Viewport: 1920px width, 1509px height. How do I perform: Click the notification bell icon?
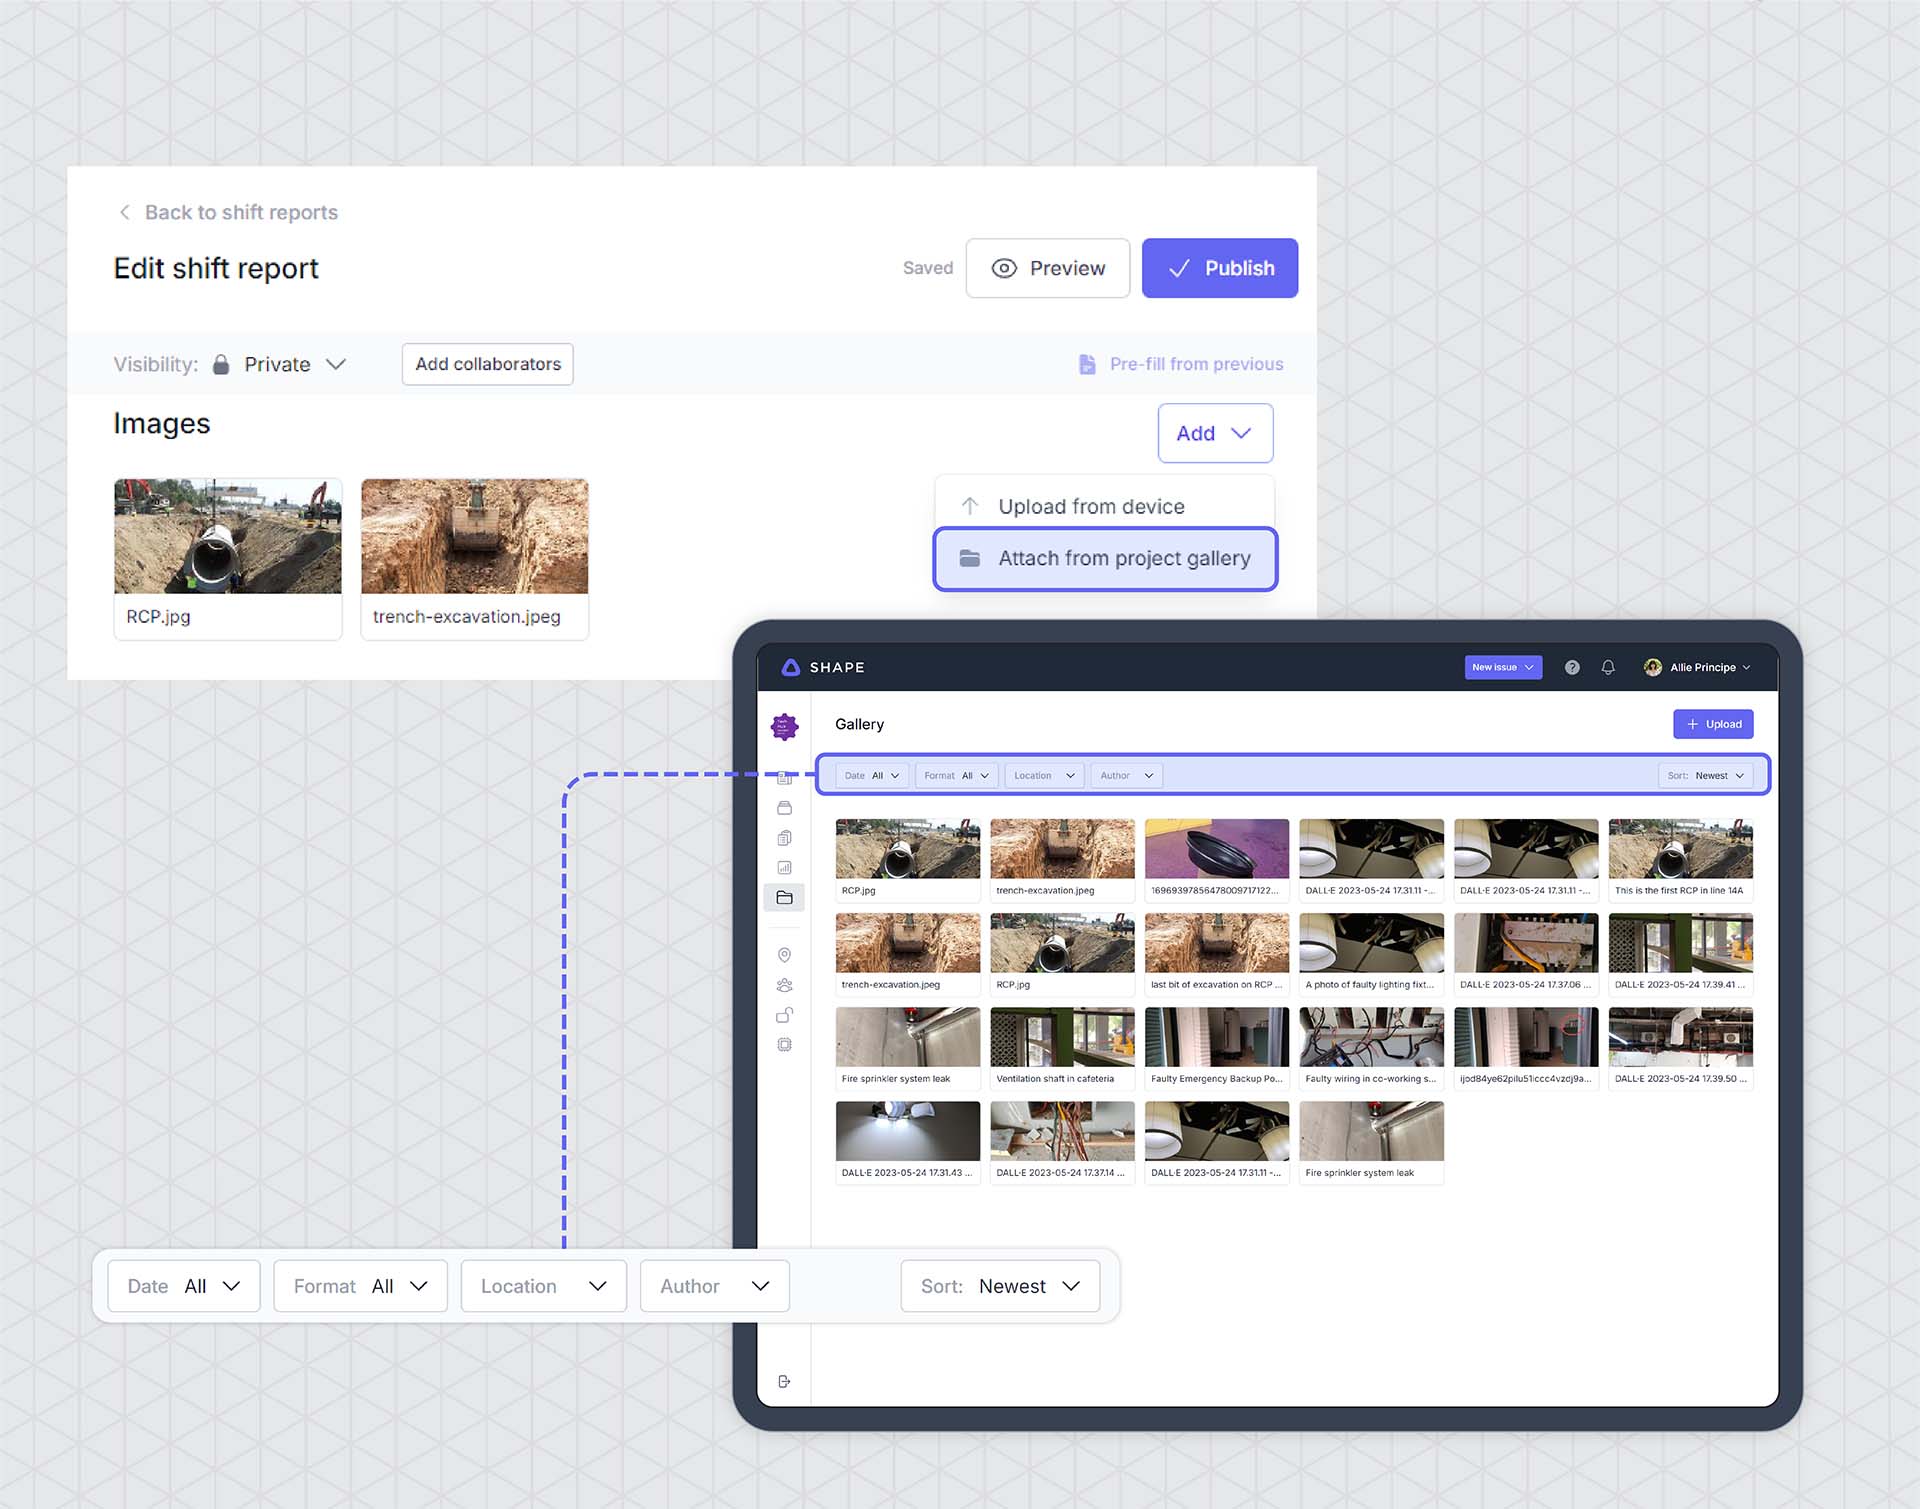tap(1608, 667)
